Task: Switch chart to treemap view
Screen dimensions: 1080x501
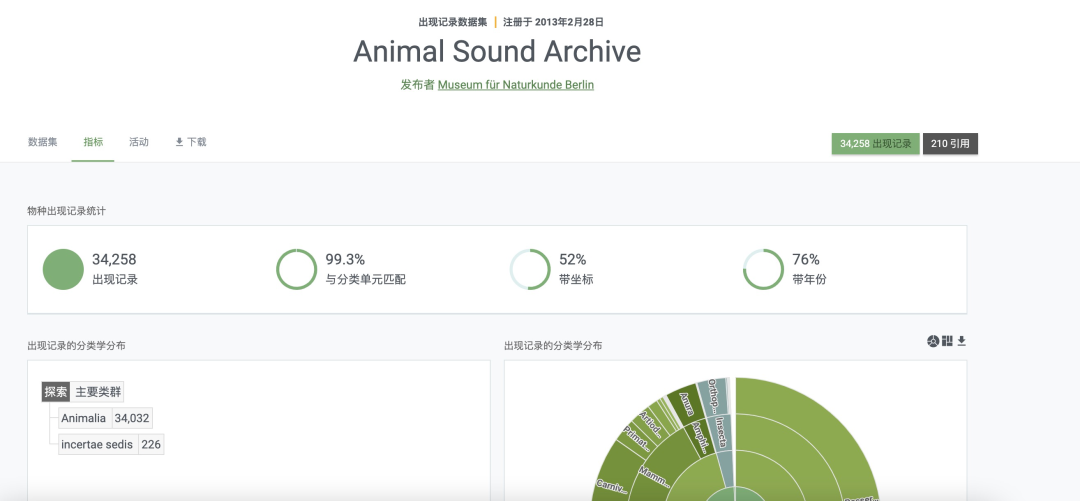Action: point(947,342)
